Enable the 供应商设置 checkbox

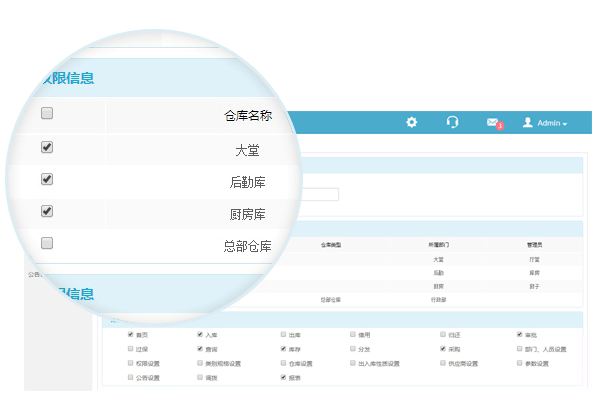pyautogui.click(x=443, y=363)
